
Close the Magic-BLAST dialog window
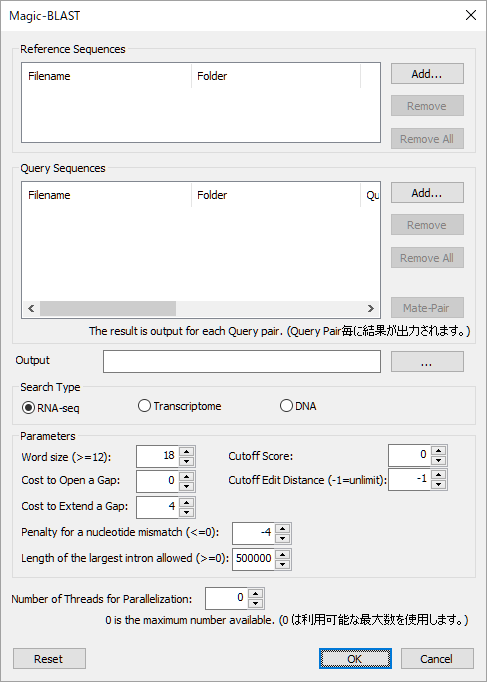[x=471, y=15]
